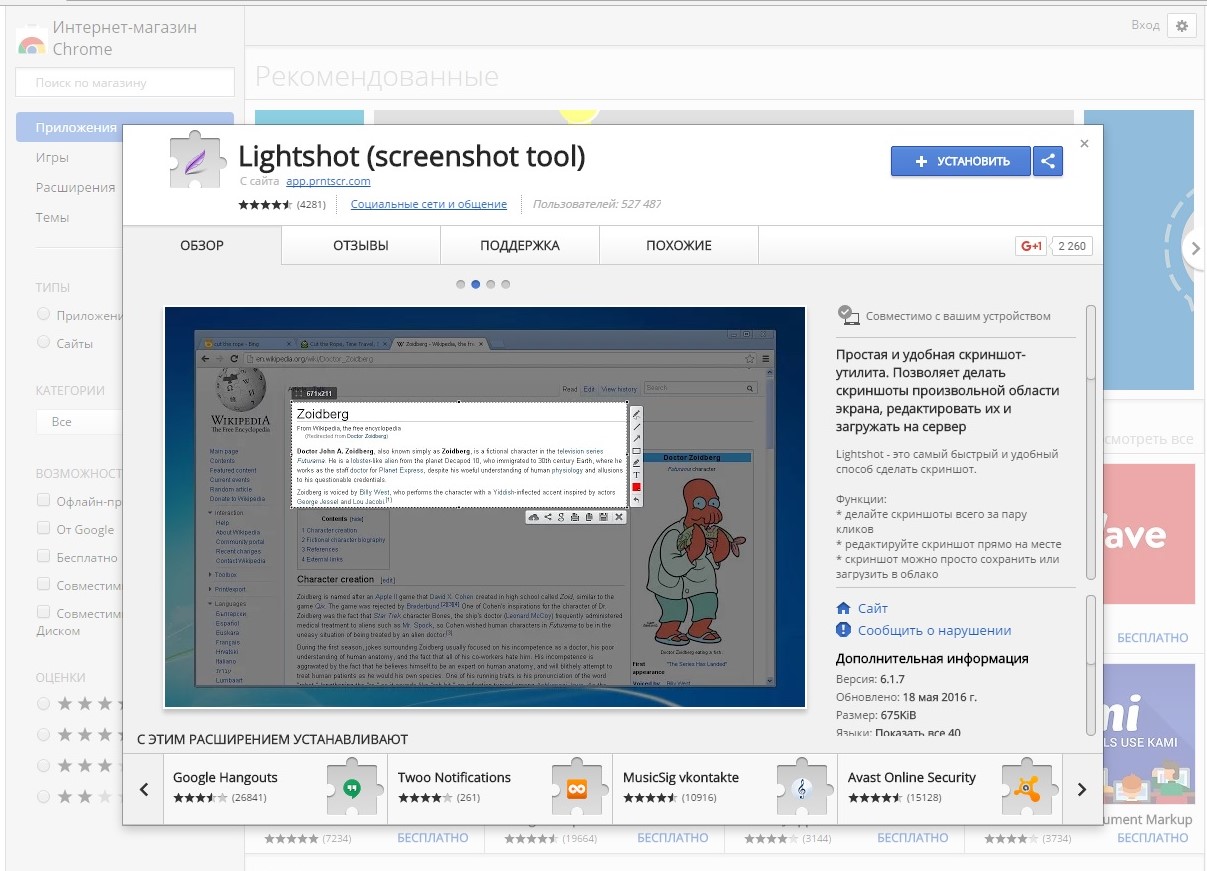Click the home icon next to Сайт
Viewport: 1207px width, 871px height.
[843, 608]
